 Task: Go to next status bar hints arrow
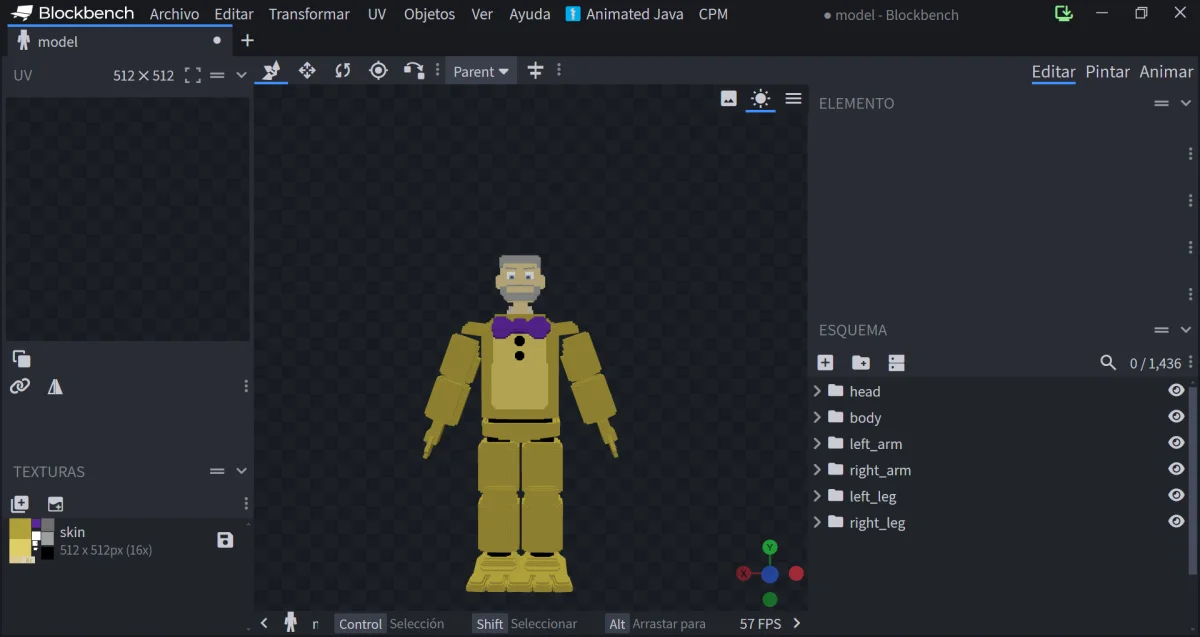(797, 623)
